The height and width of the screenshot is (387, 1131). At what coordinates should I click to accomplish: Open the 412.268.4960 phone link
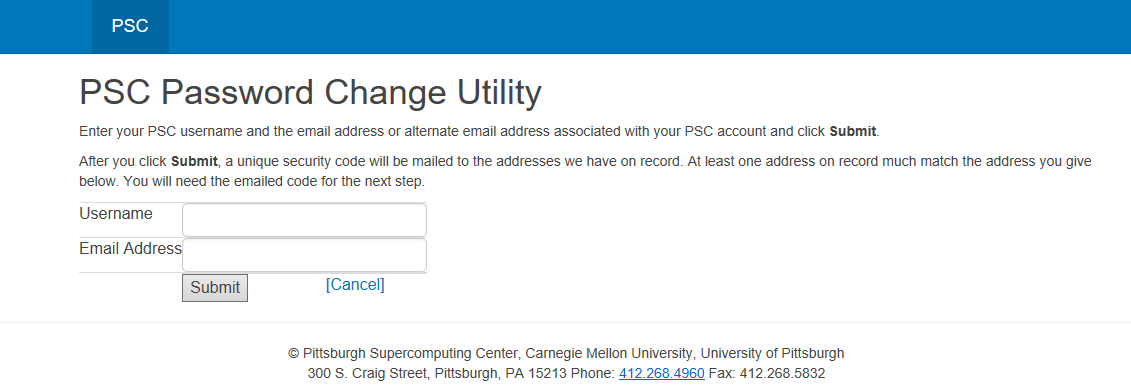(x=661, y=374)
